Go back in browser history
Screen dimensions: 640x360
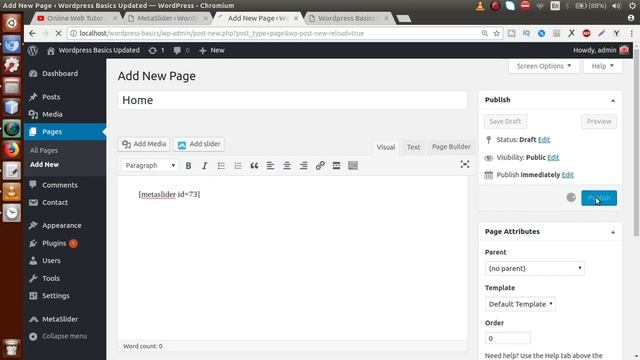(32, 33)
